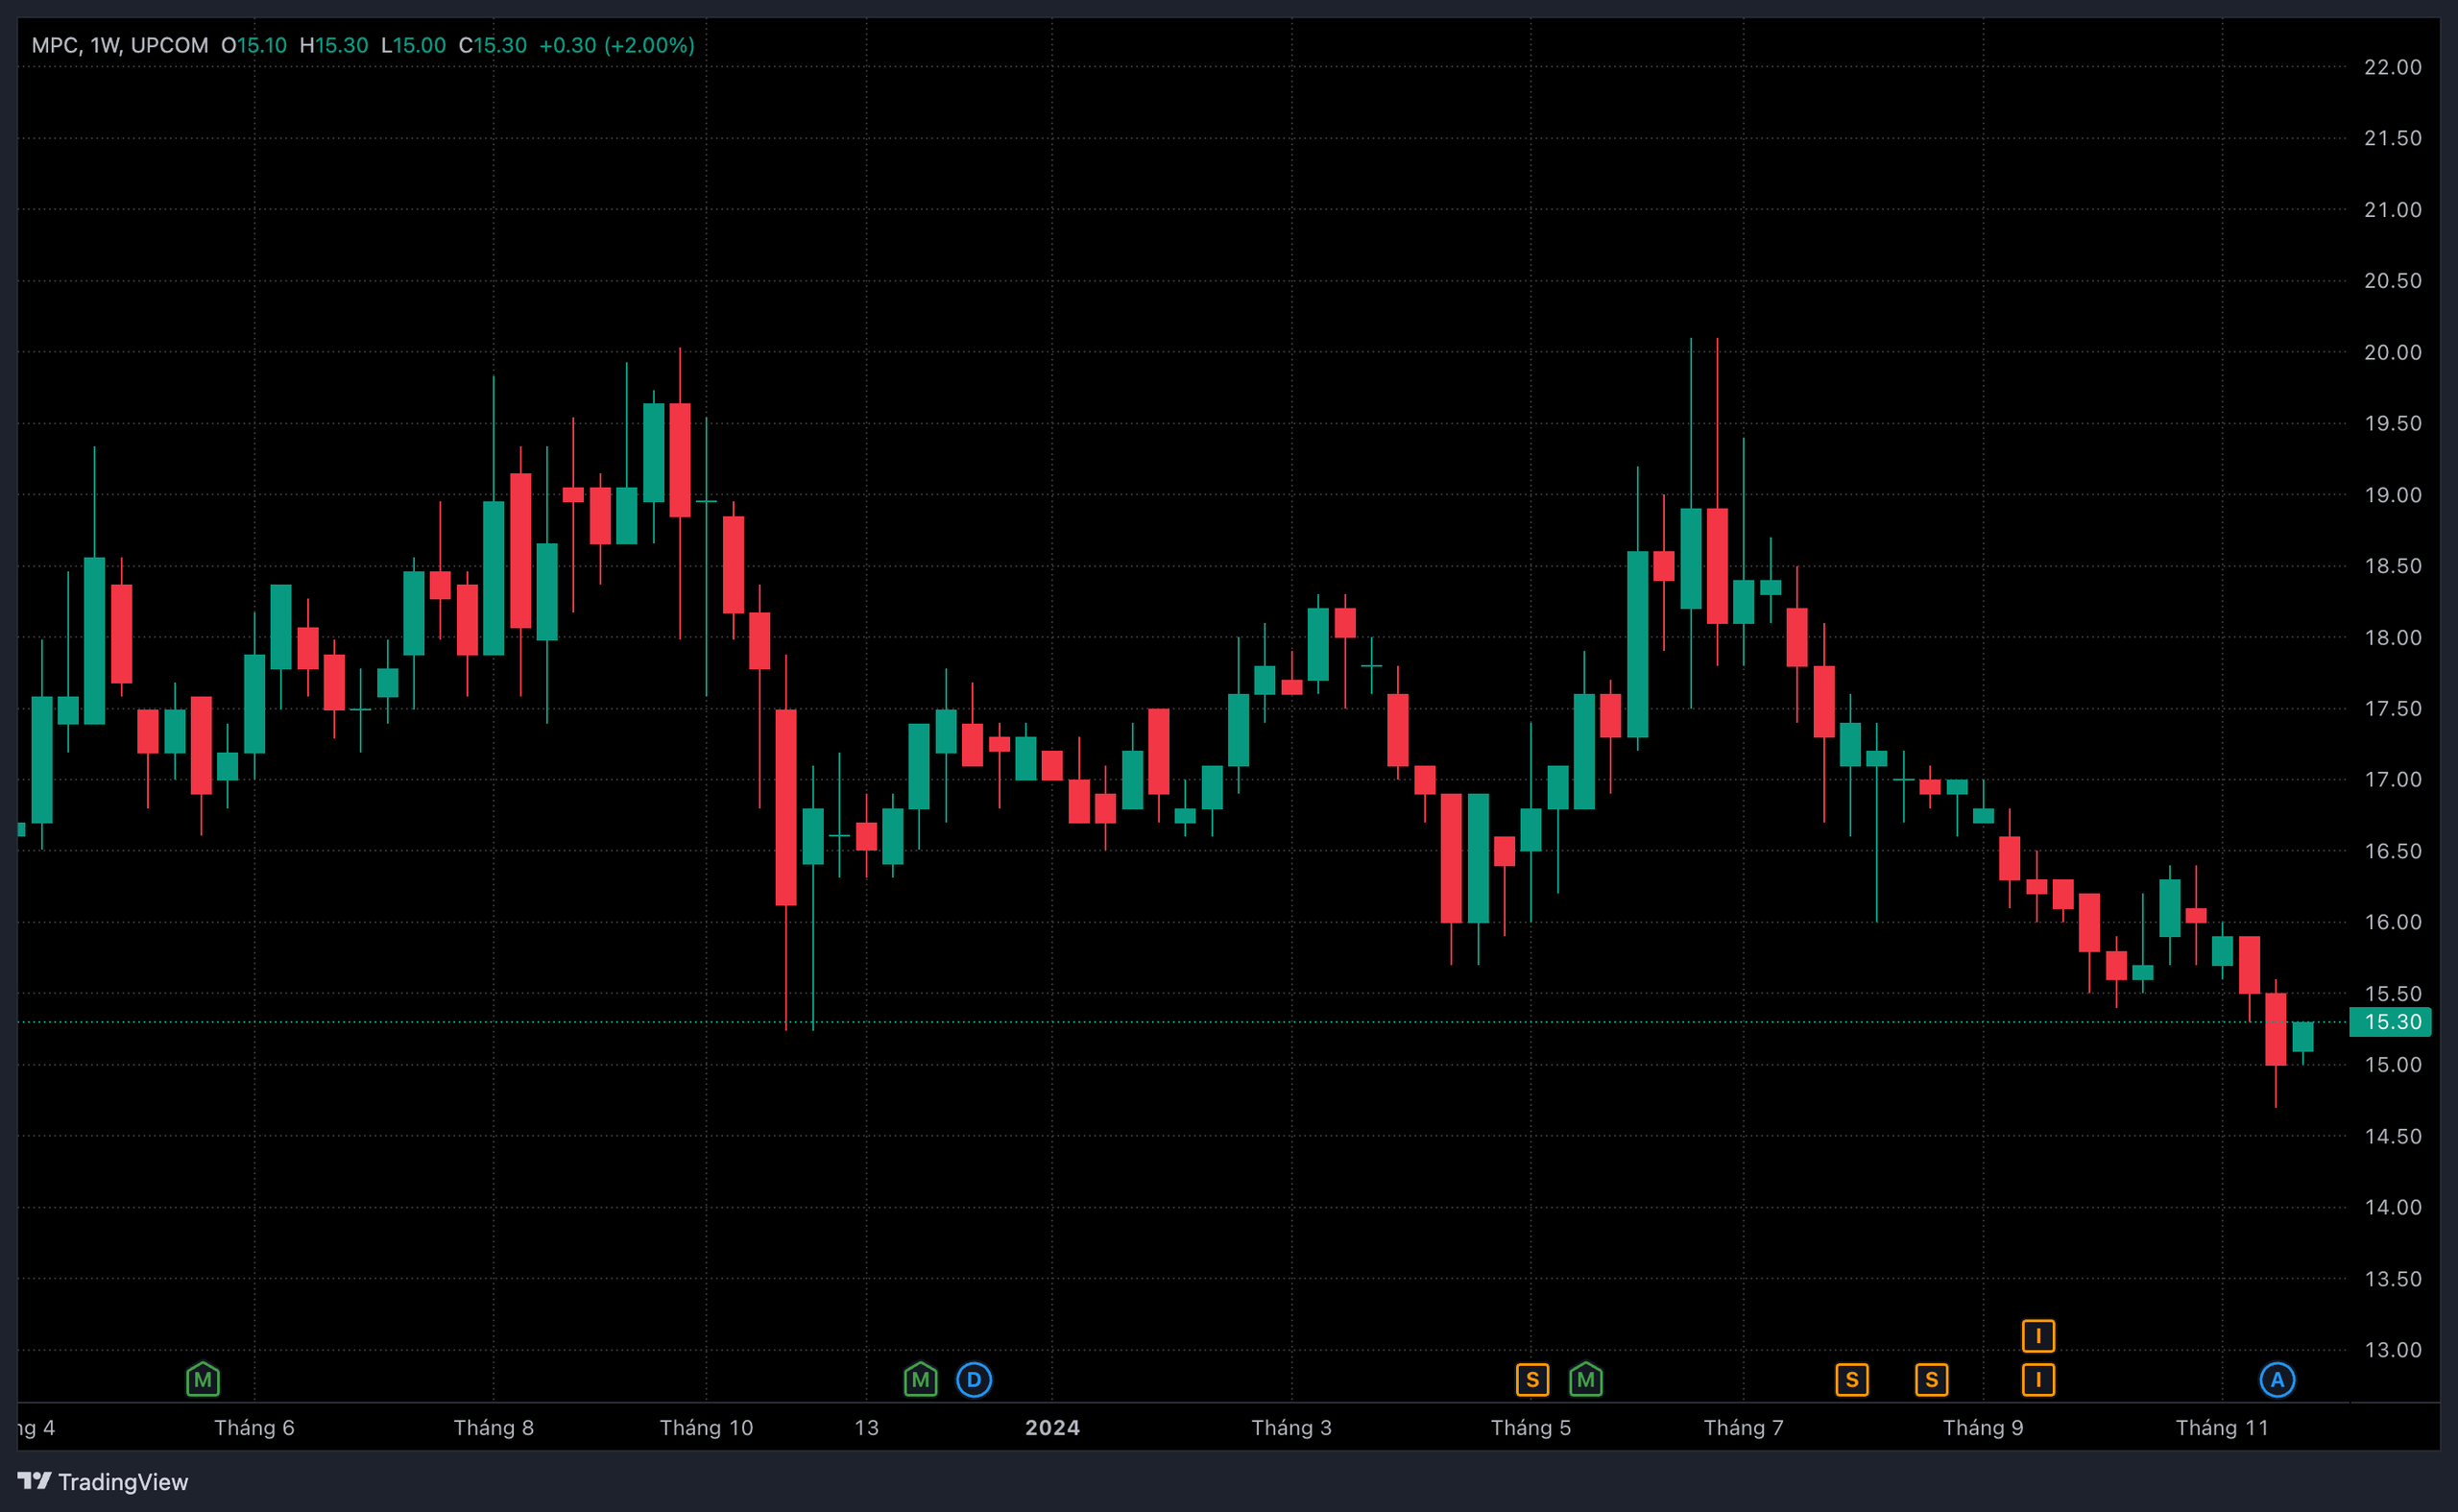
Task: Click the 19.00 price axis label
Action: (x=2392, y=495)
